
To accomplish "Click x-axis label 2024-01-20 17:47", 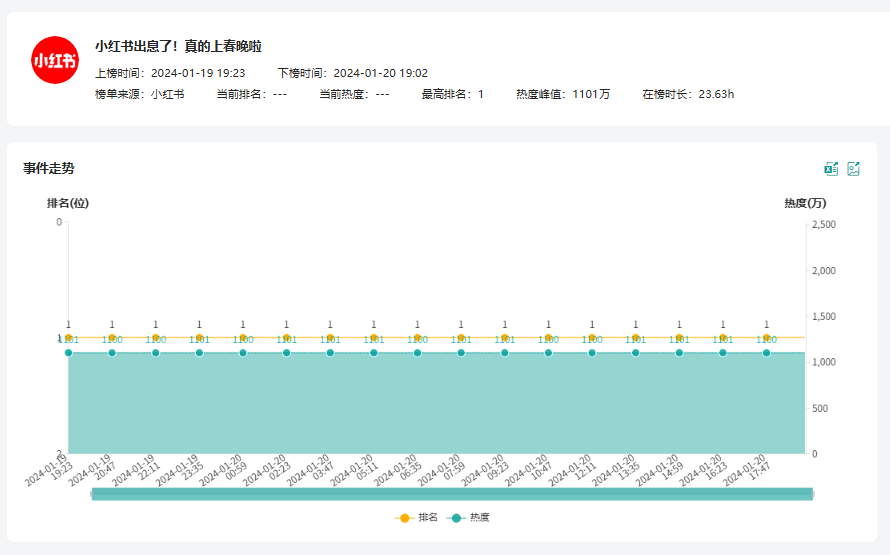I will click(x=746, y=470).
